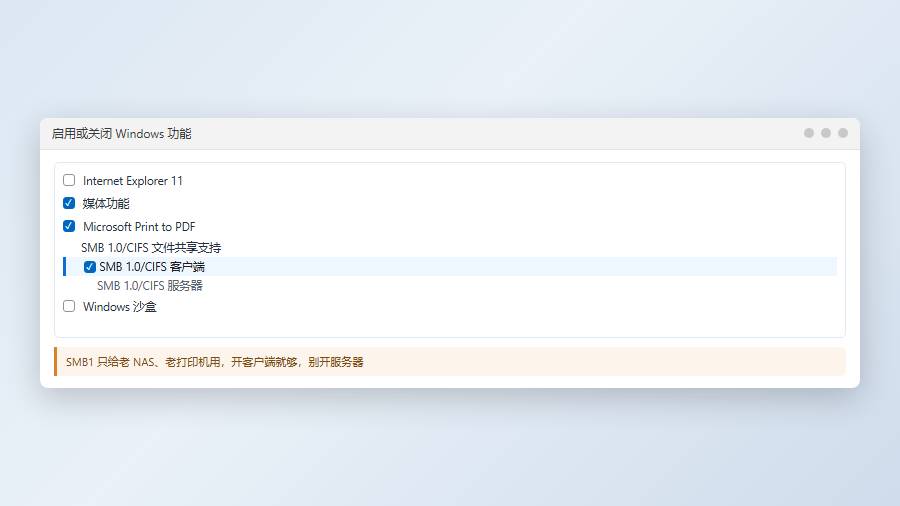Viewport: 900px width, 506px height.
Task: Click the 媒体功能 label text
Action: click(x=106, y=204)
